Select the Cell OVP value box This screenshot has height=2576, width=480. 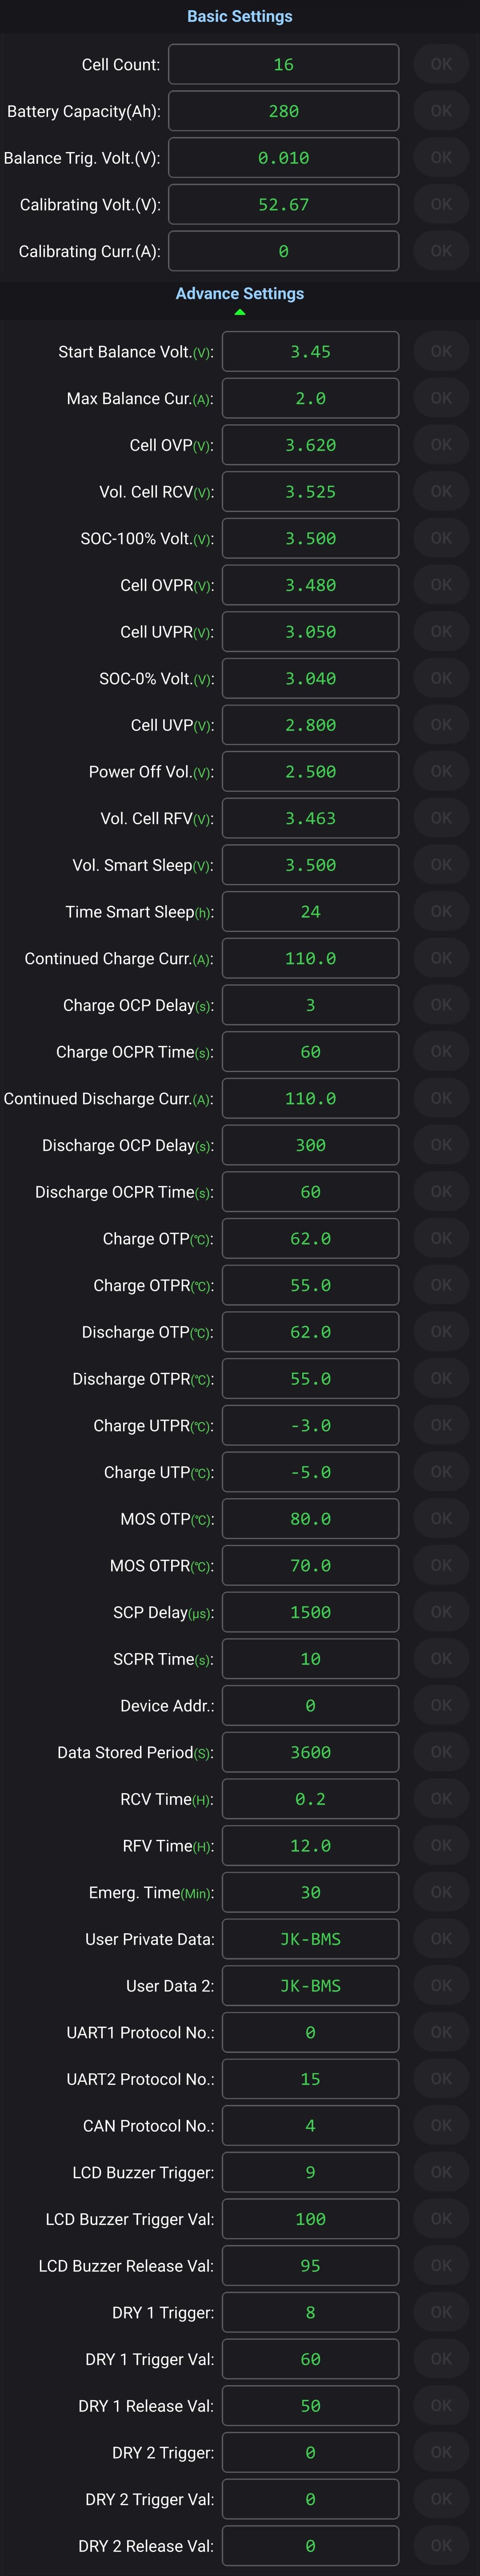point(310,445)
